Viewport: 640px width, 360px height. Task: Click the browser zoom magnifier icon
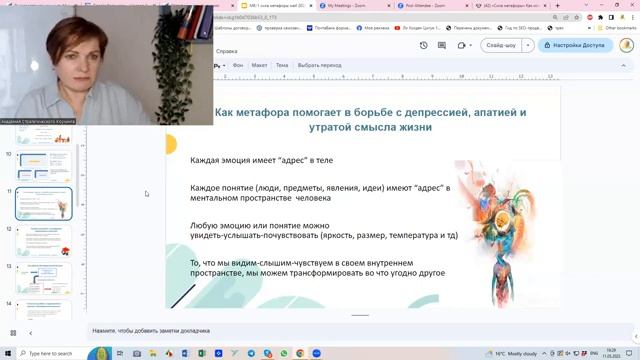(555, 18)
